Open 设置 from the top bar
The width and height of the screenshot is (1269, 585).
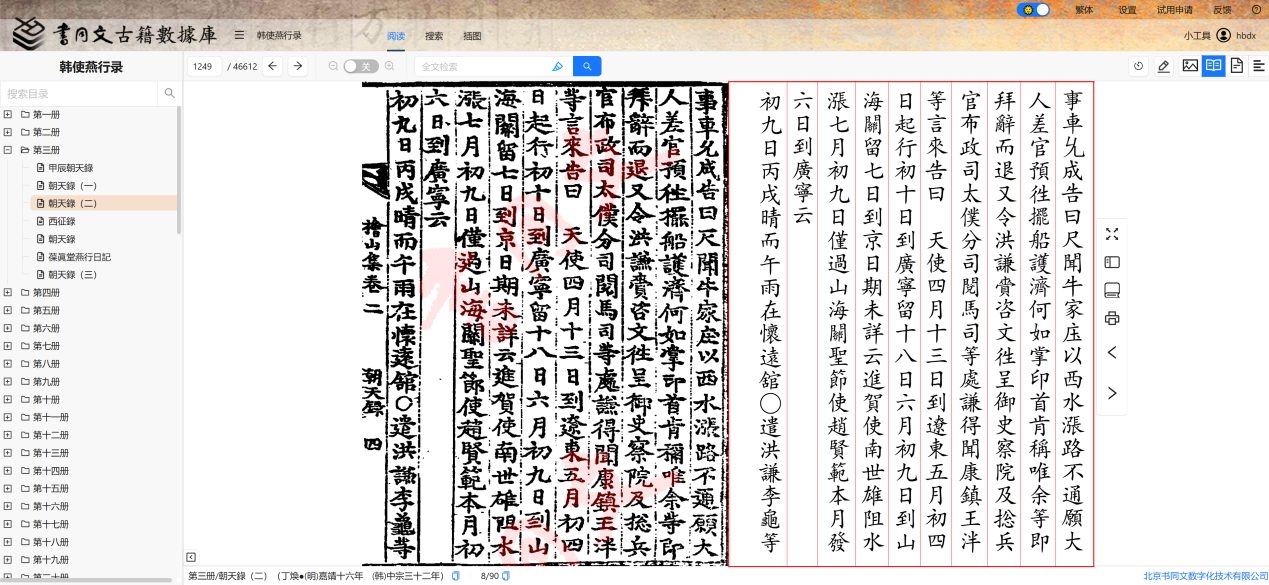click(x=1127, y=9)
